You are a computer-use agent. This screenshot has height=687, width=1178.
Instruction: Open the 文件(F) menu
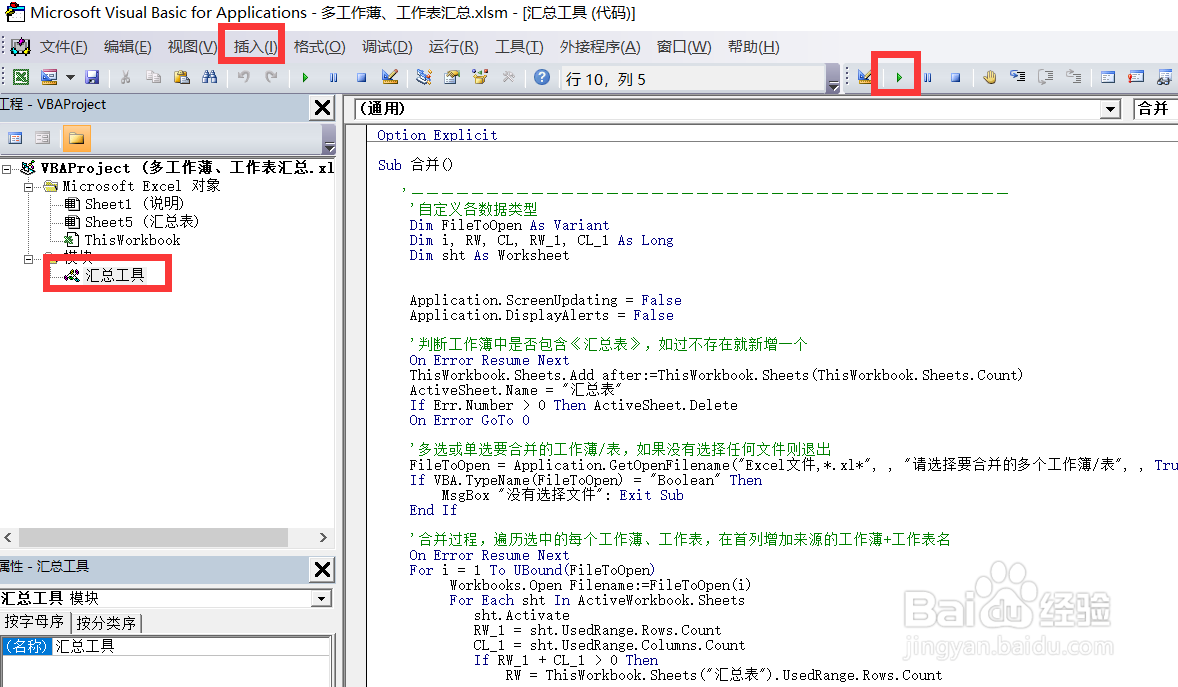63,47
